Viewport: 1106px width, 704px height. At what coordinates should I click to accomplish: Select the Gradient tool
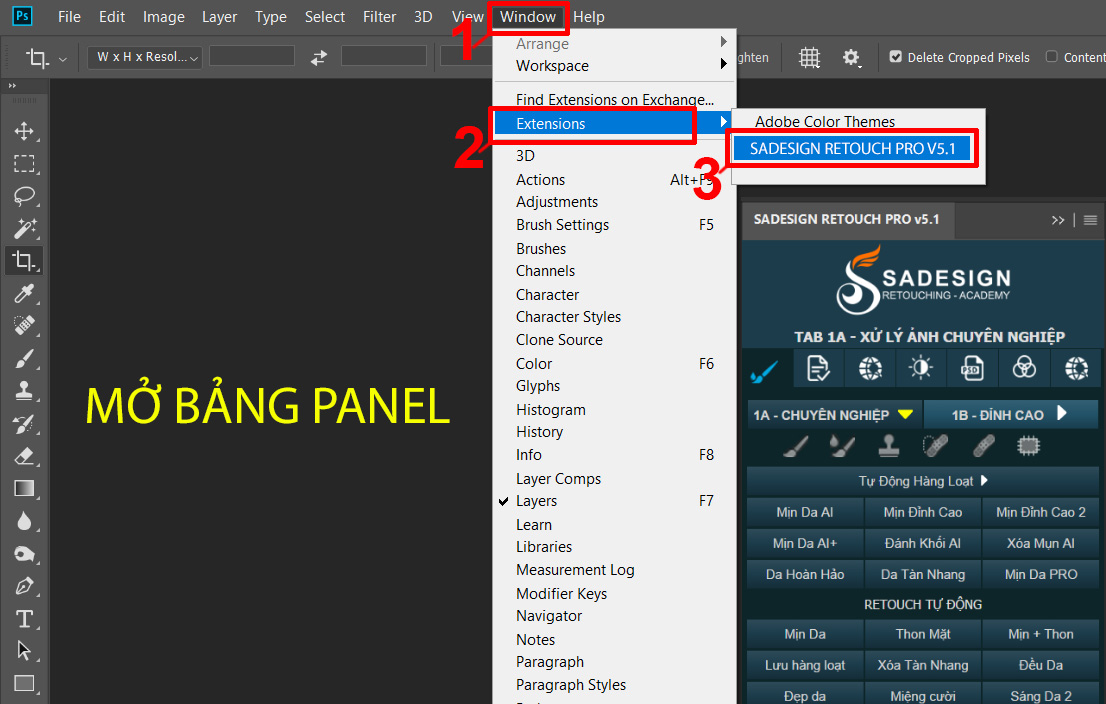pyautogui.click(x=24, y=488)
